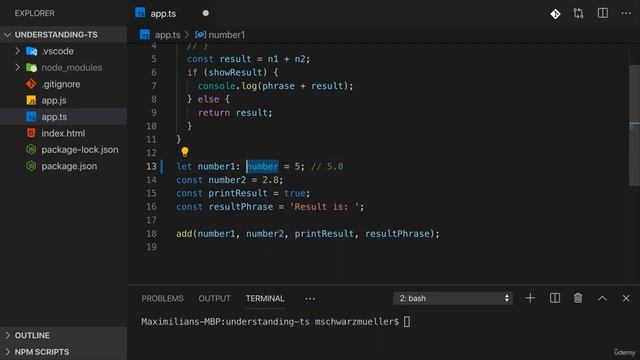Click the app.ts tab file icon

pyautogui.click(x=140, y=13)
